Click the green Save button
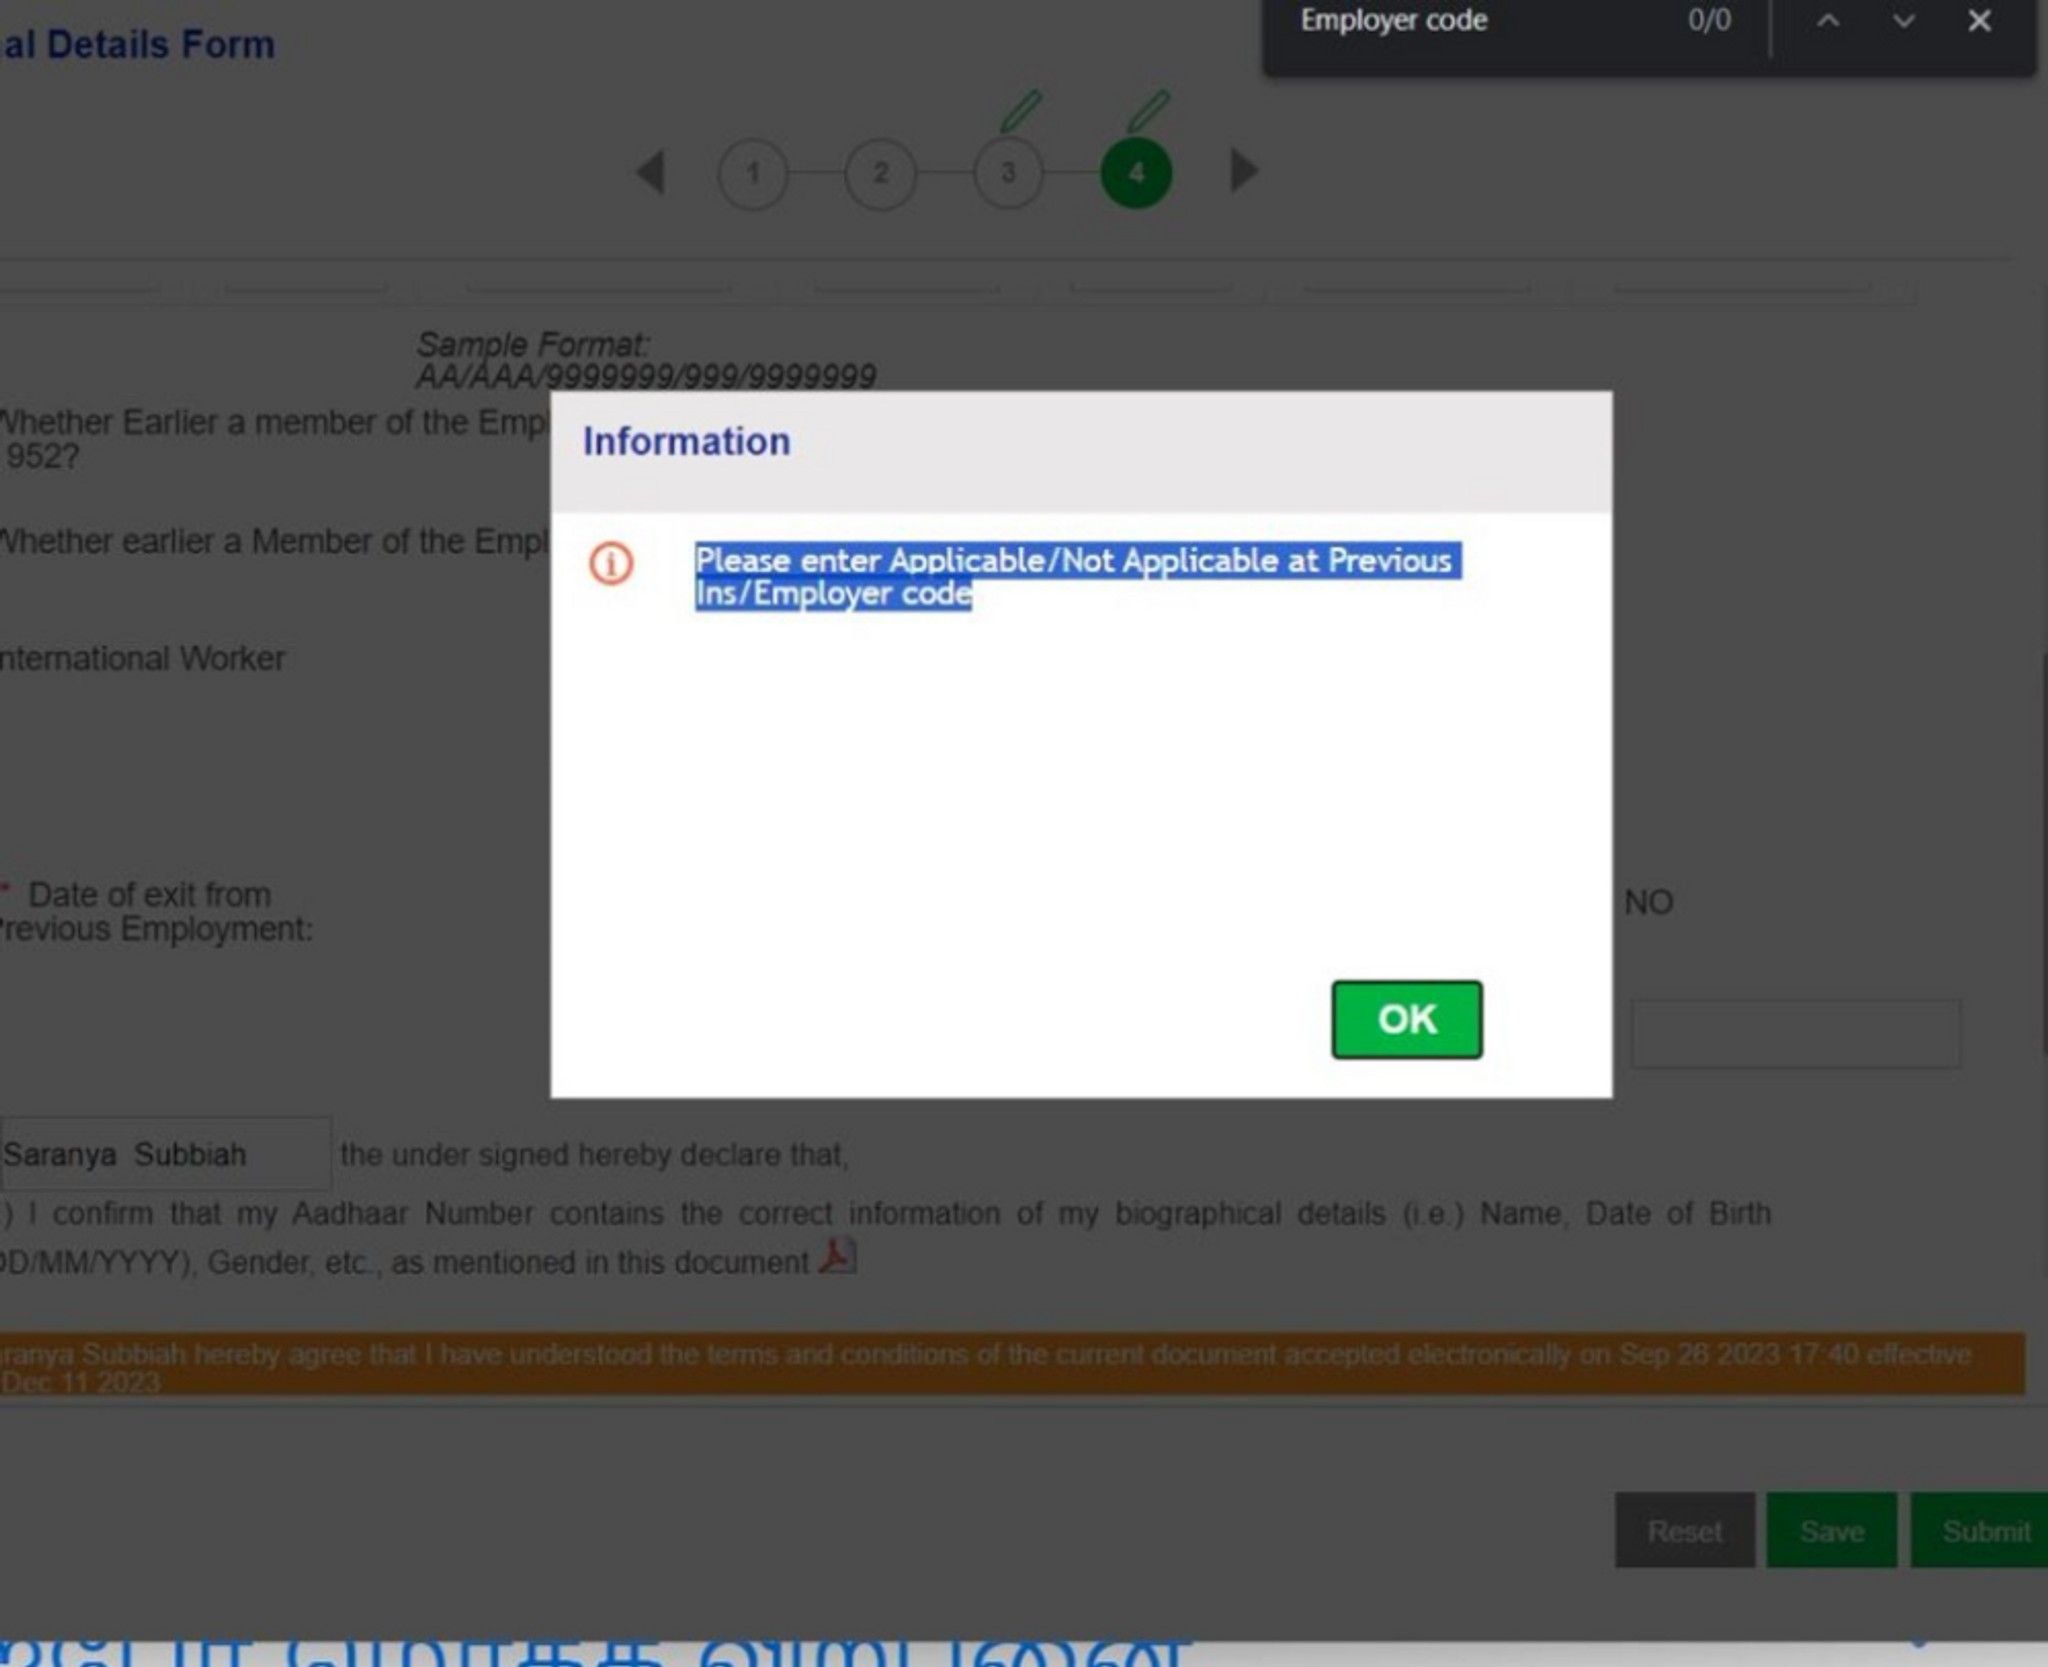2048x1667 pixels. pos(1832,1530)
